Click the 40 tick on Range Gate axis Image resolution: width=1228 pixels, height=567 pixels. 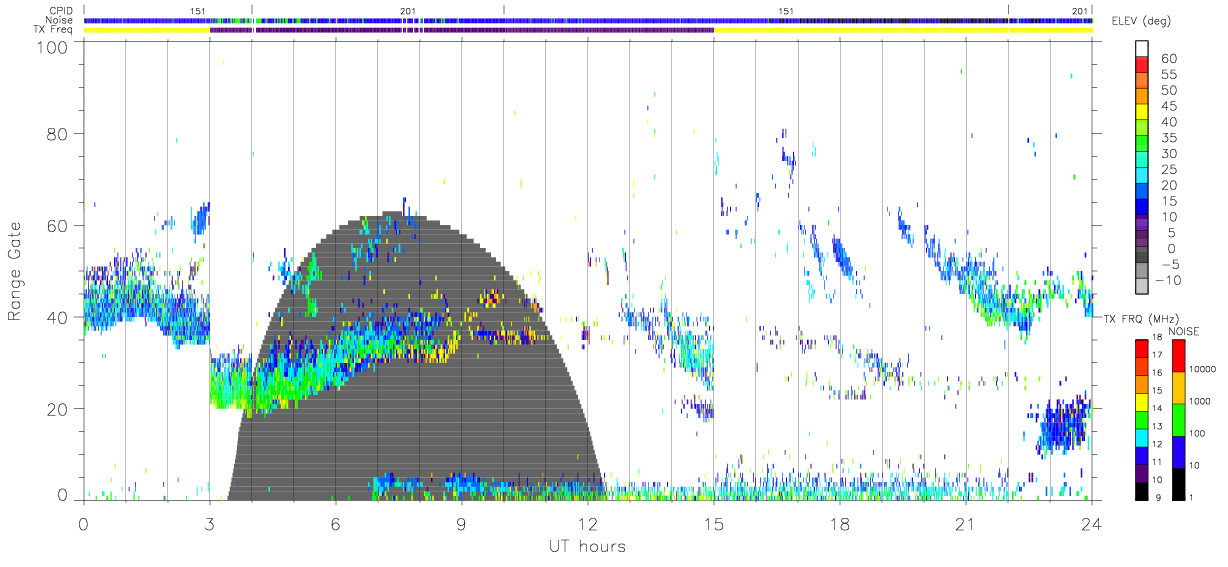click(x=56, y=318)
